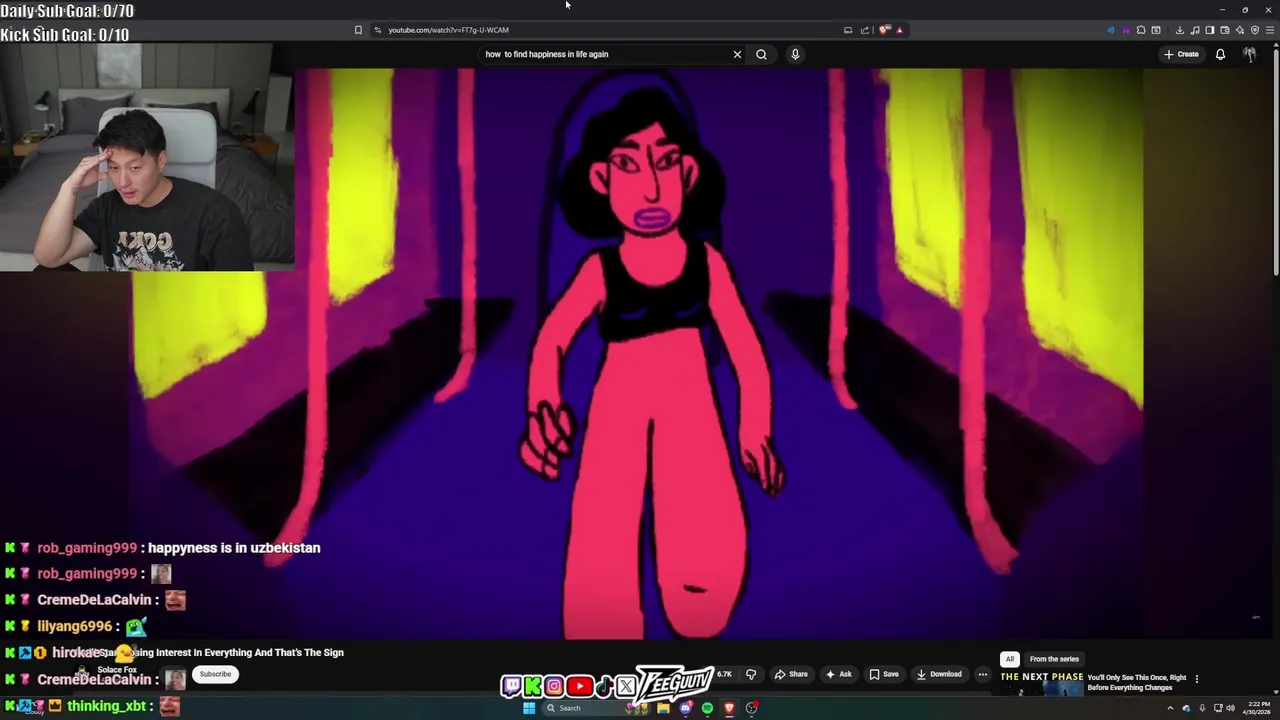The height and width of the screenshot is (720, 1280).
Task: Like the video showing 6.7K
Action: (722, 674)
